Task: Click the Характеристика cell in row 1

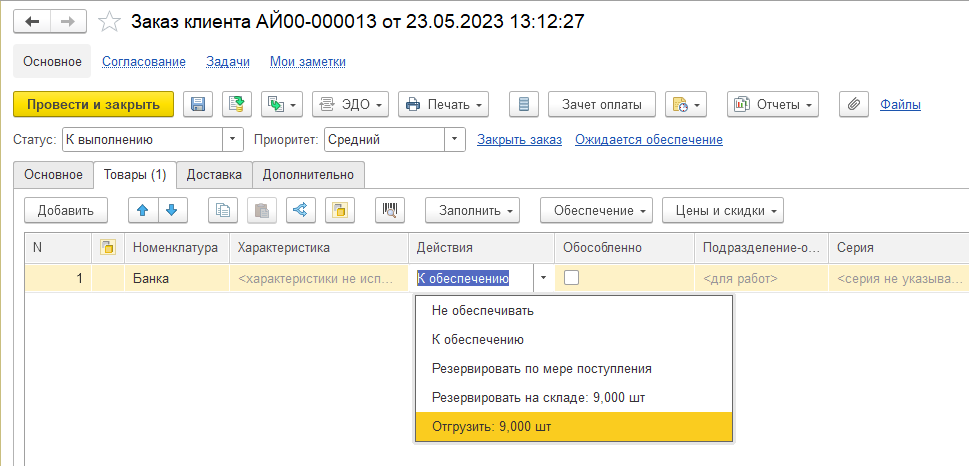Action: [x=319, y=279]
